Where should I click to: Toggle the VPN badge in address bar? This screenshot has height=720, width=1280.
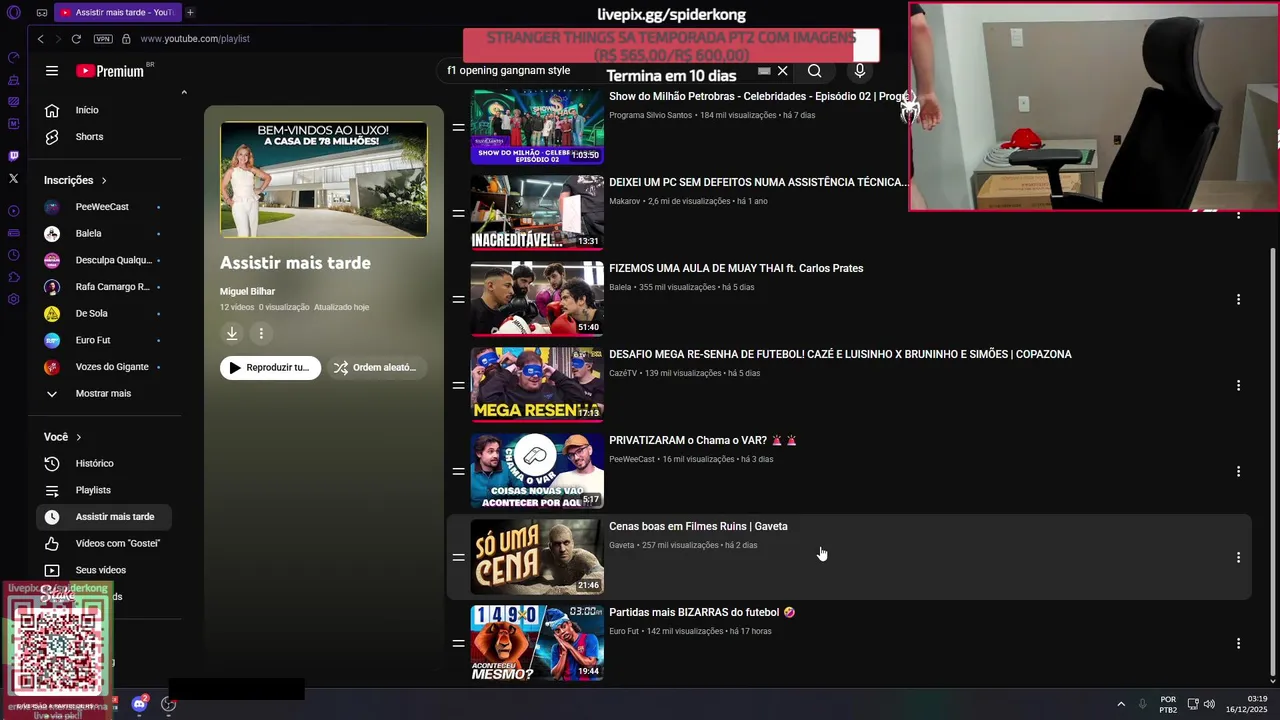coord(103,39)
